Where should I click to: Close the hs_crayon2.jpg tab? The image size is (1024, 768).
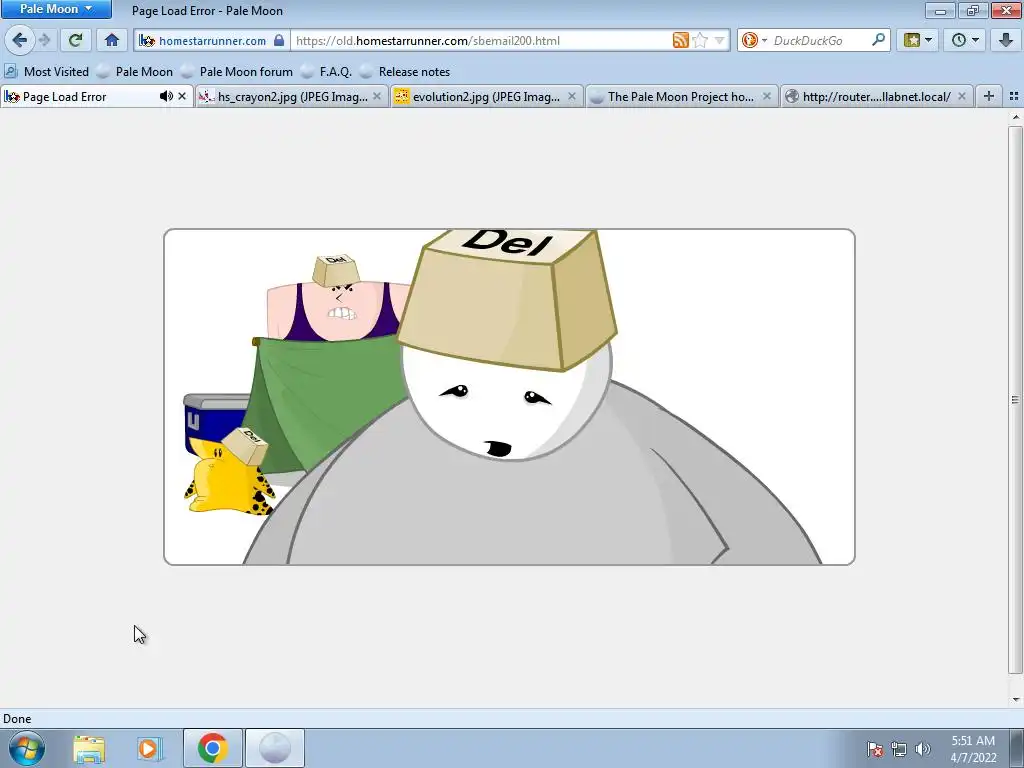point(377,97)
